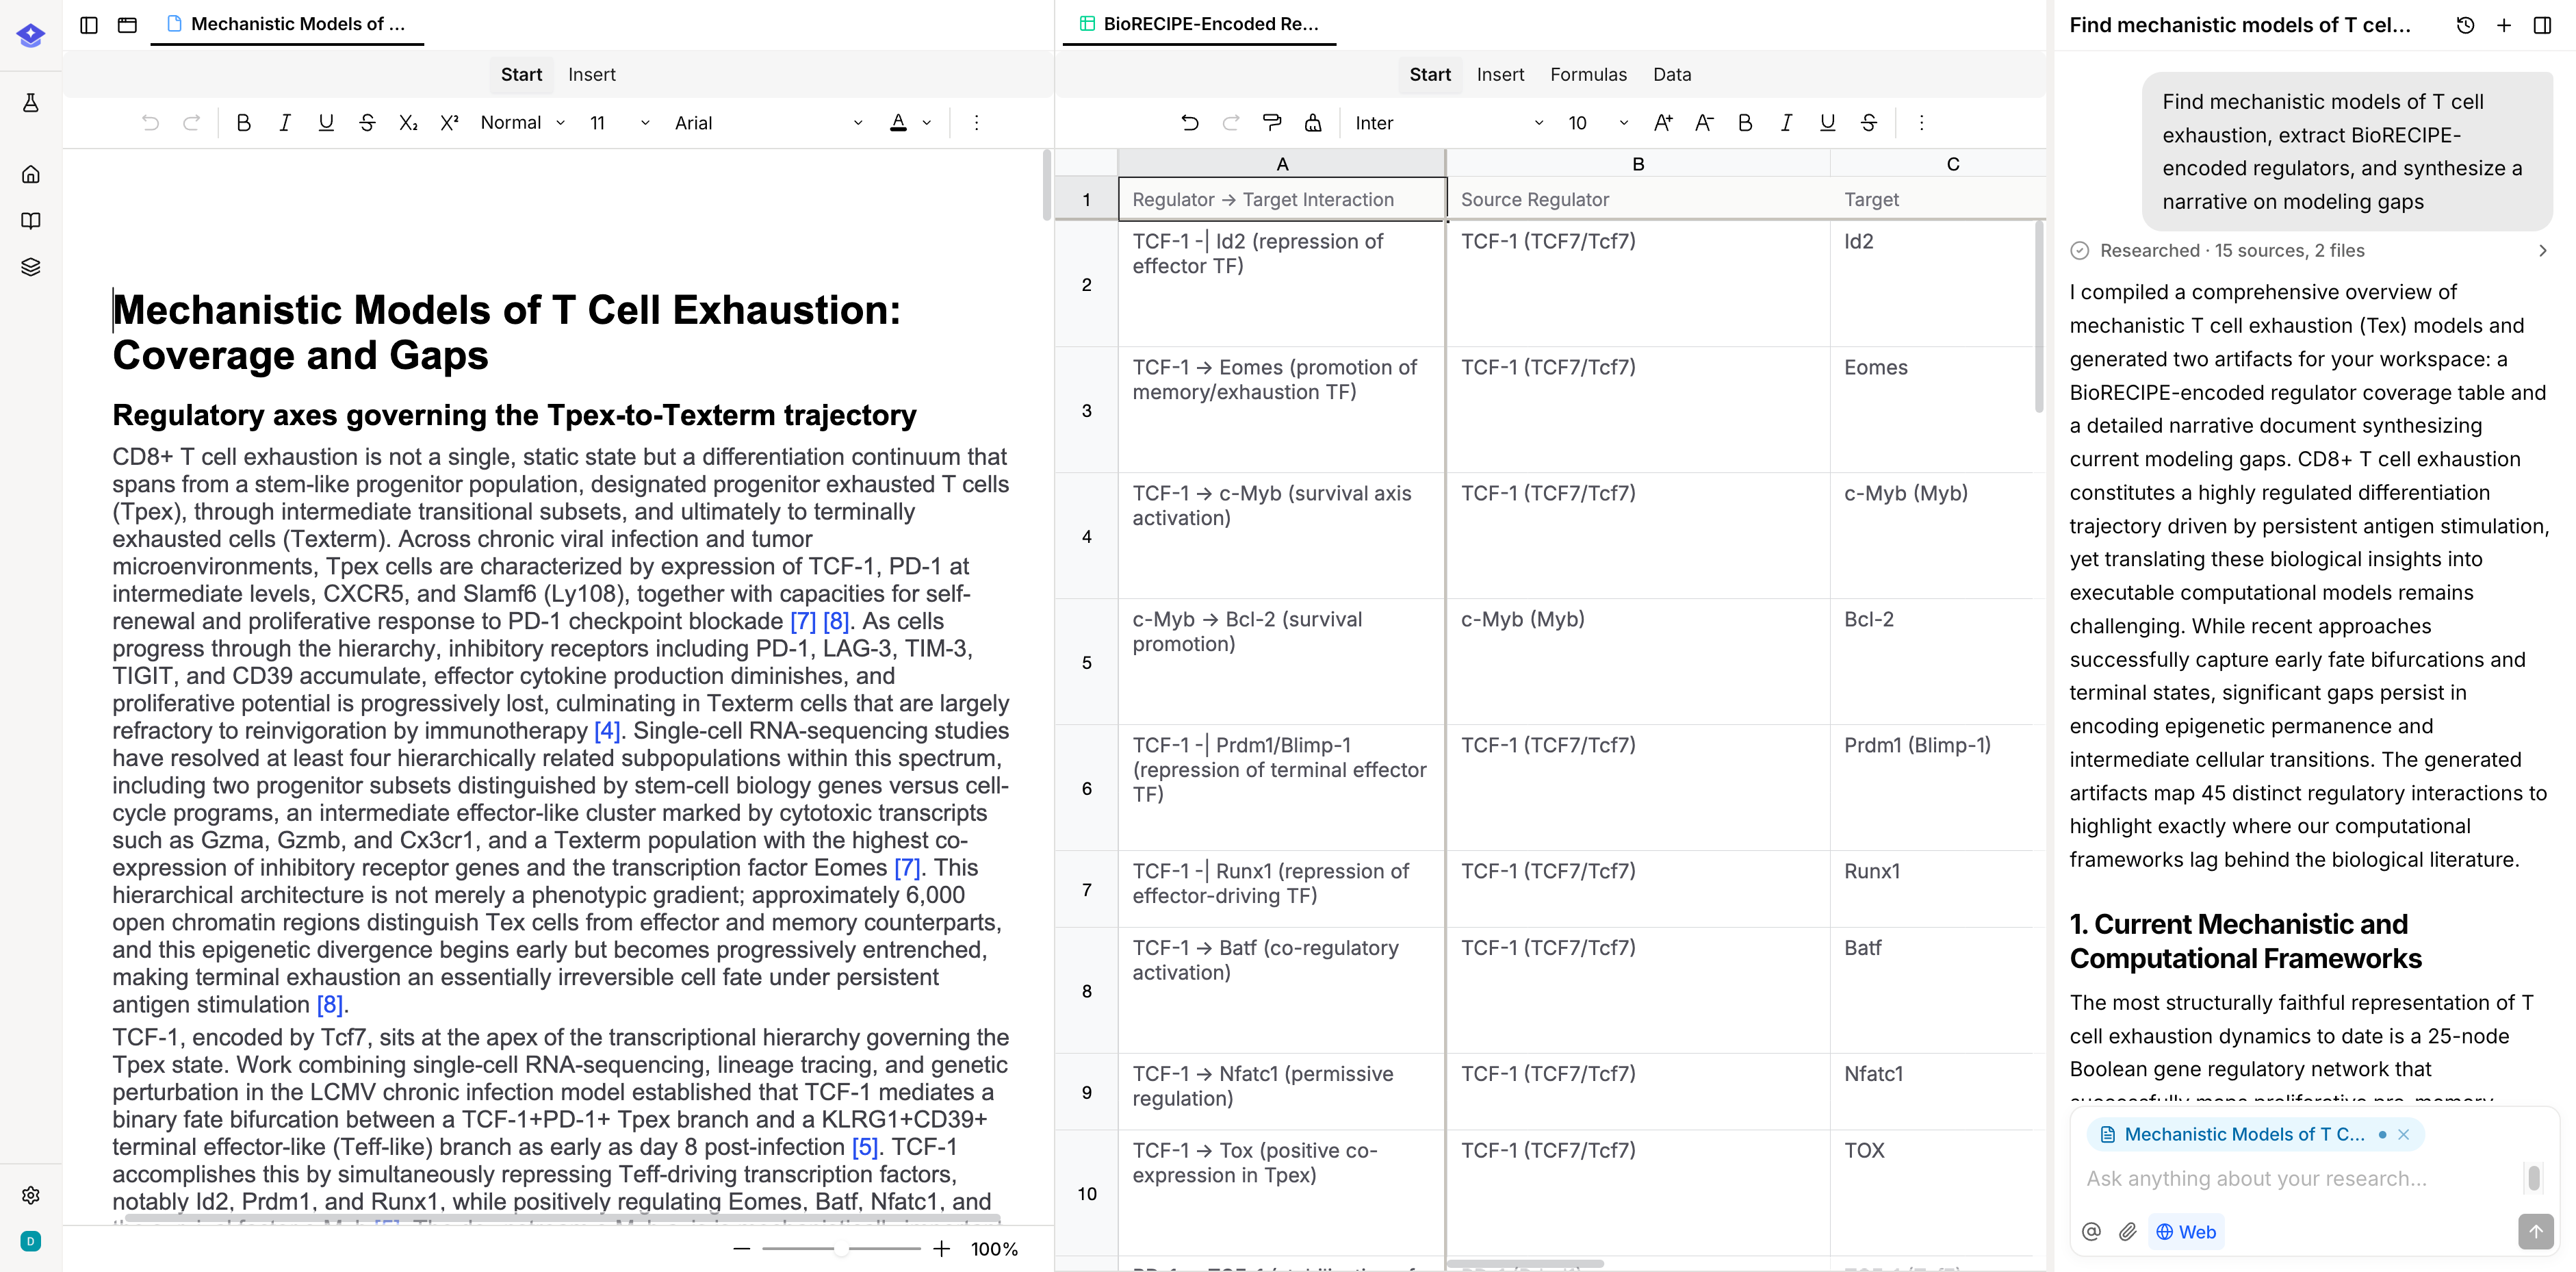Viewport: 2576px width, 1272px height.
Task: Toggle the right panel layout icon
Action: point(2542,25)
